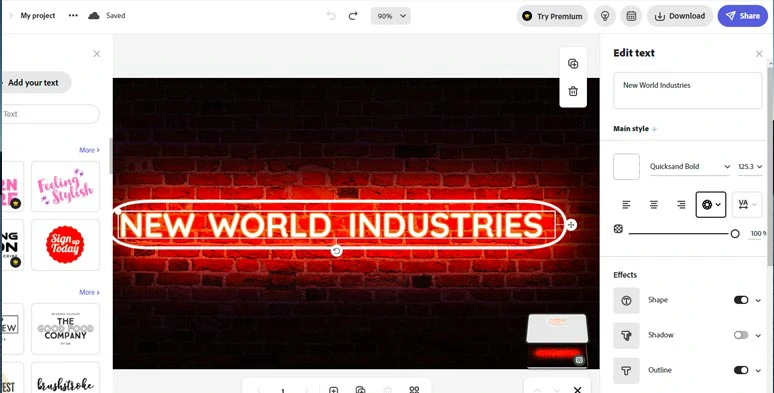Open the lightbulb ideas icon
Screen dimensions: 774x393
605,16
